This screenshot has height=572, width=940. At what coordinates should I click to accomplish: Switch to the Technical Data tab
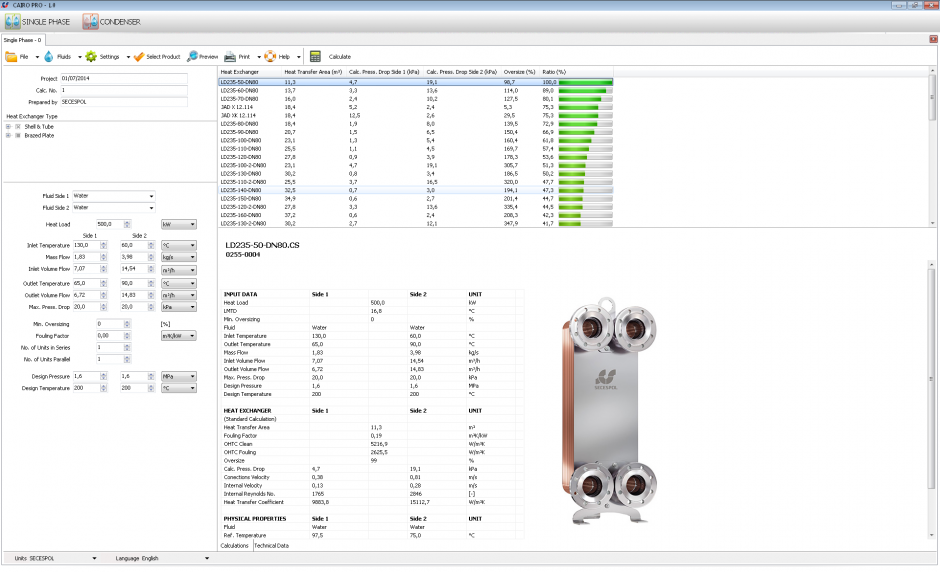click(272, 546)
